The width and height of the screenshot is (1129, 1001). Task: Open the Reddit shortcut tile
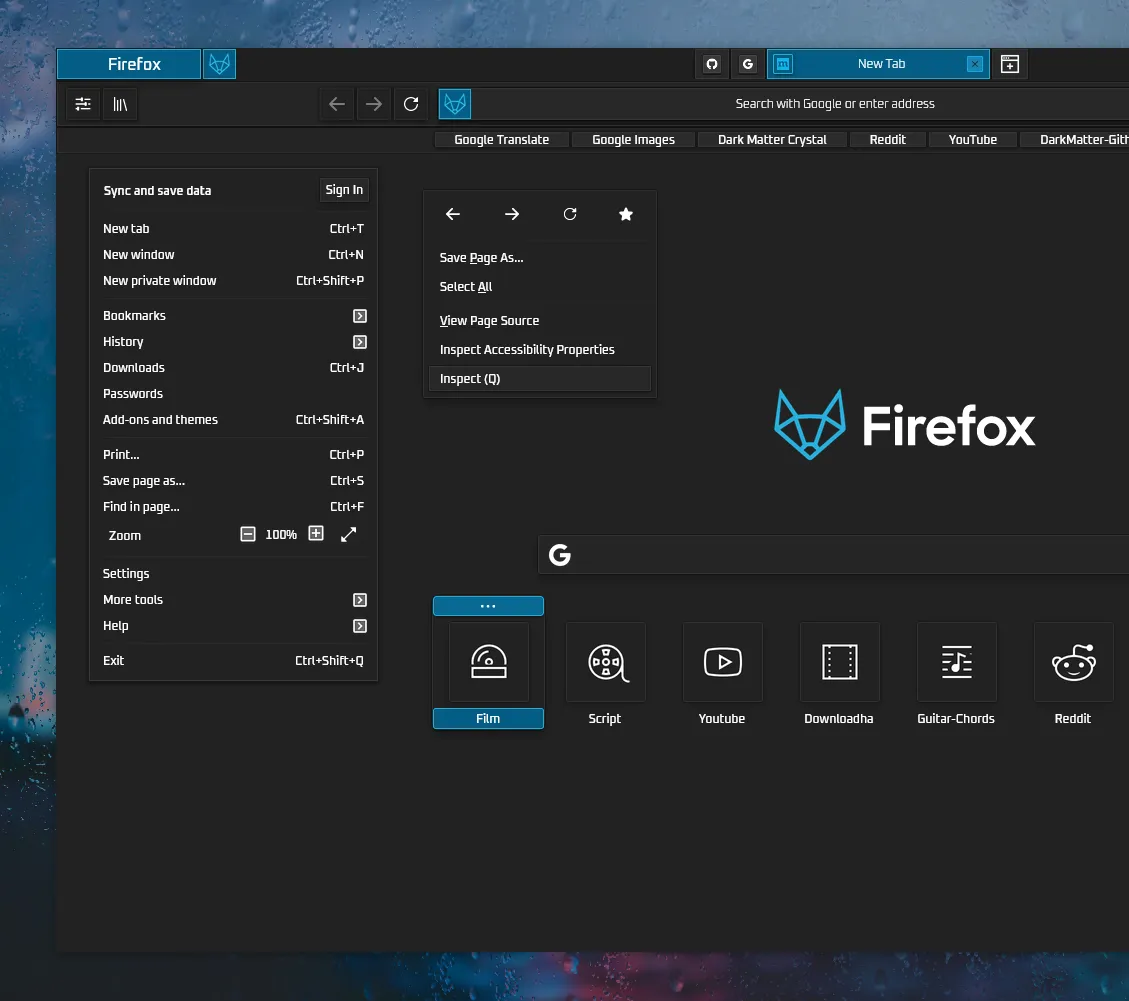point(1072,662)
